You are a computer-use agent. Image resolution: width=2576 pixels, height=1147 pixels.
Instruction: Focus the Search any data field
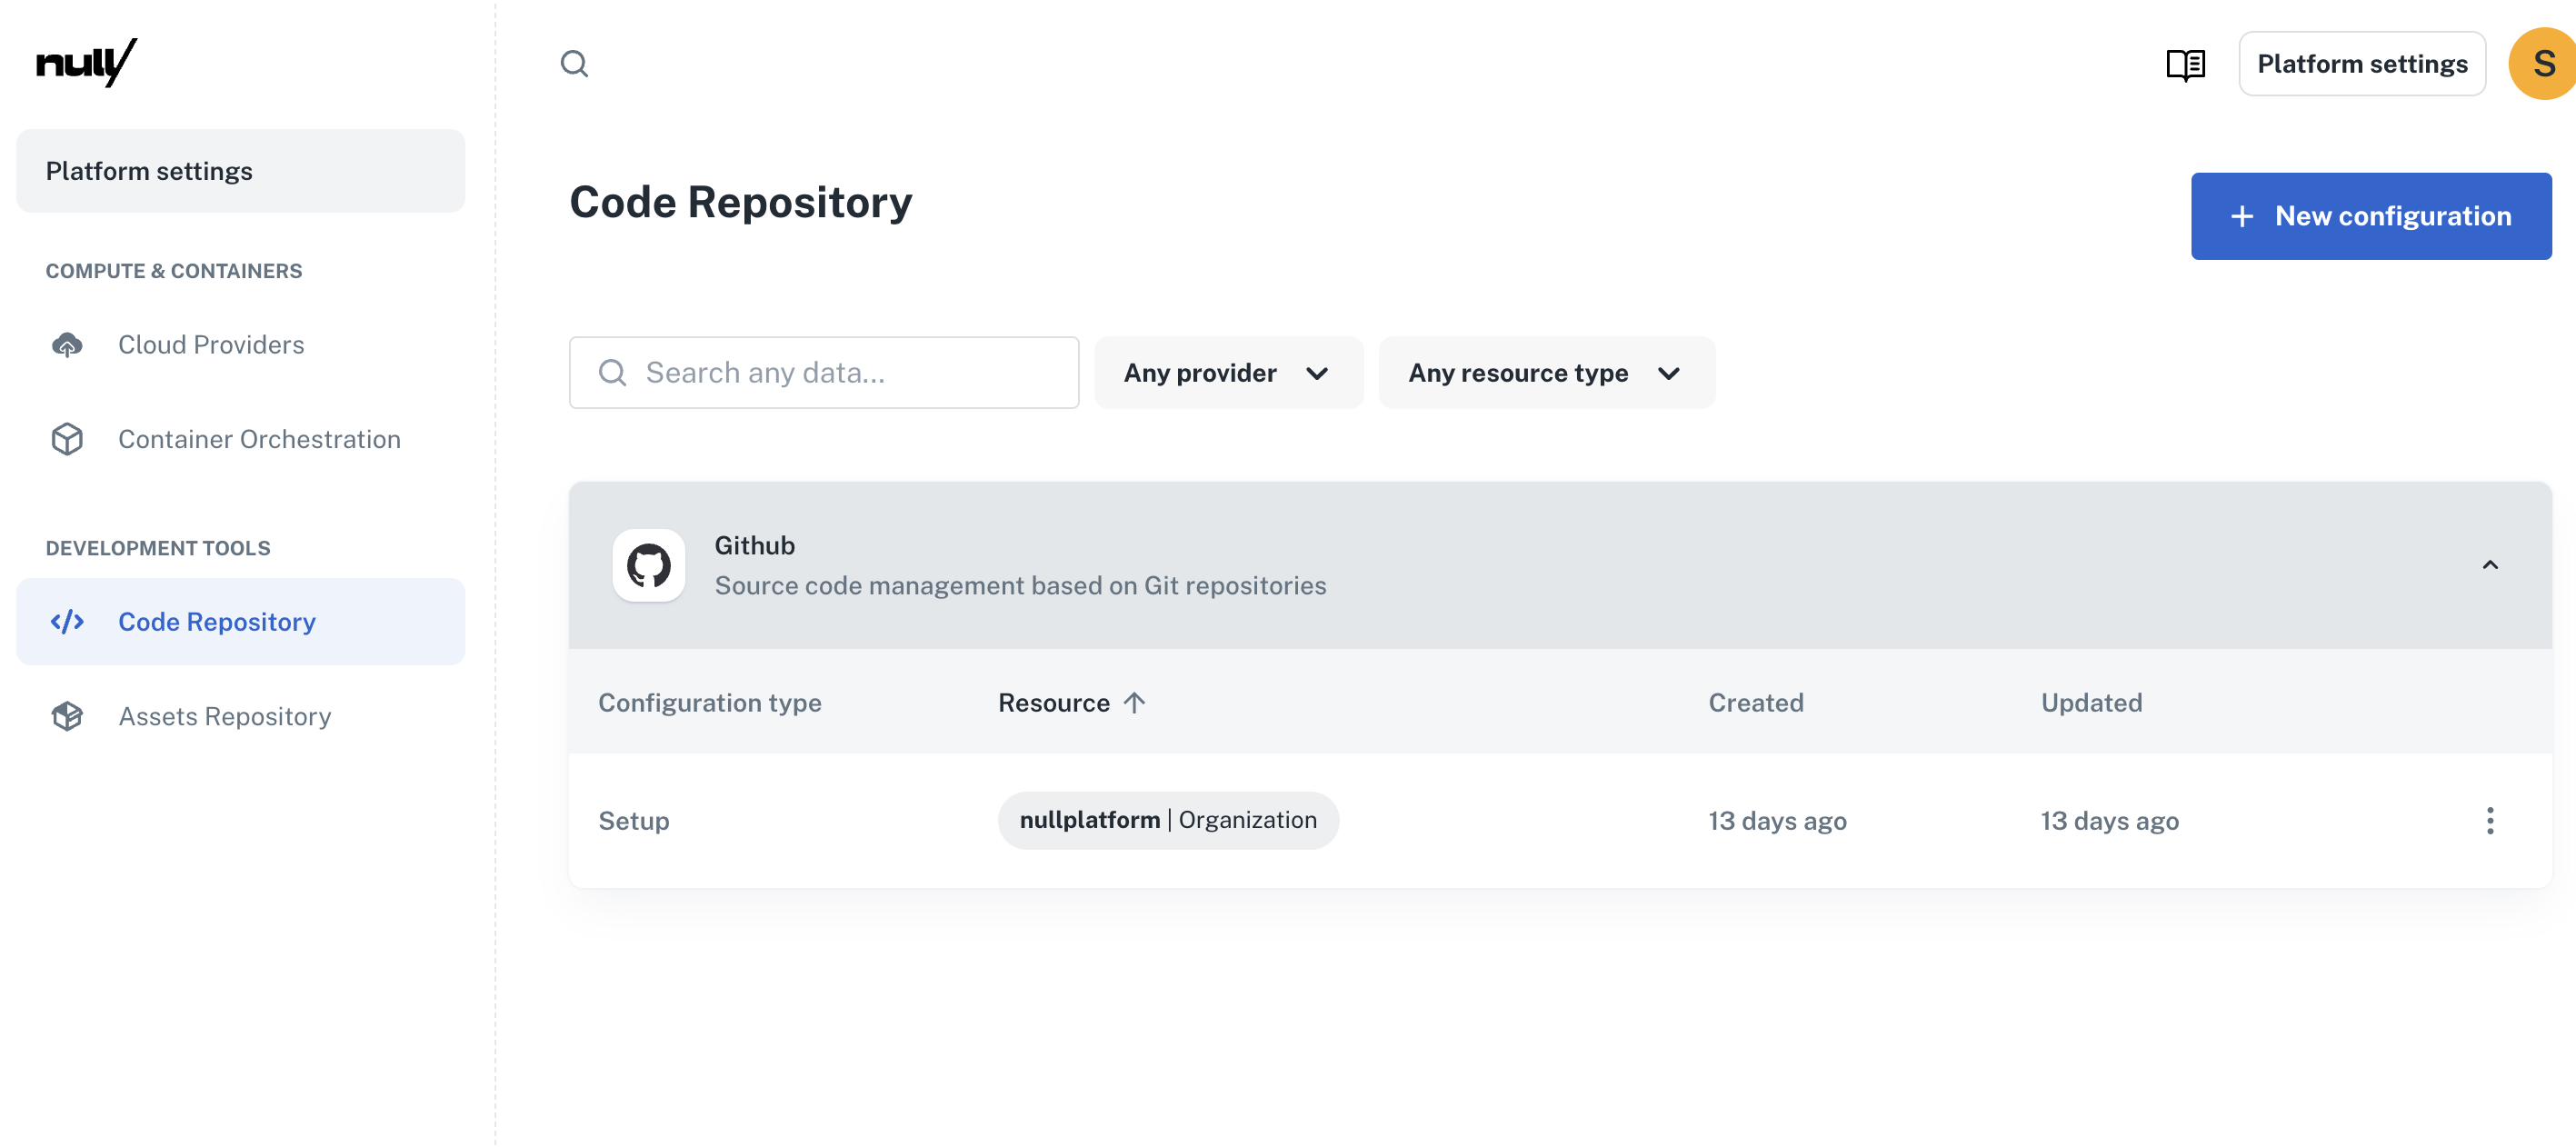coord(824,373)
